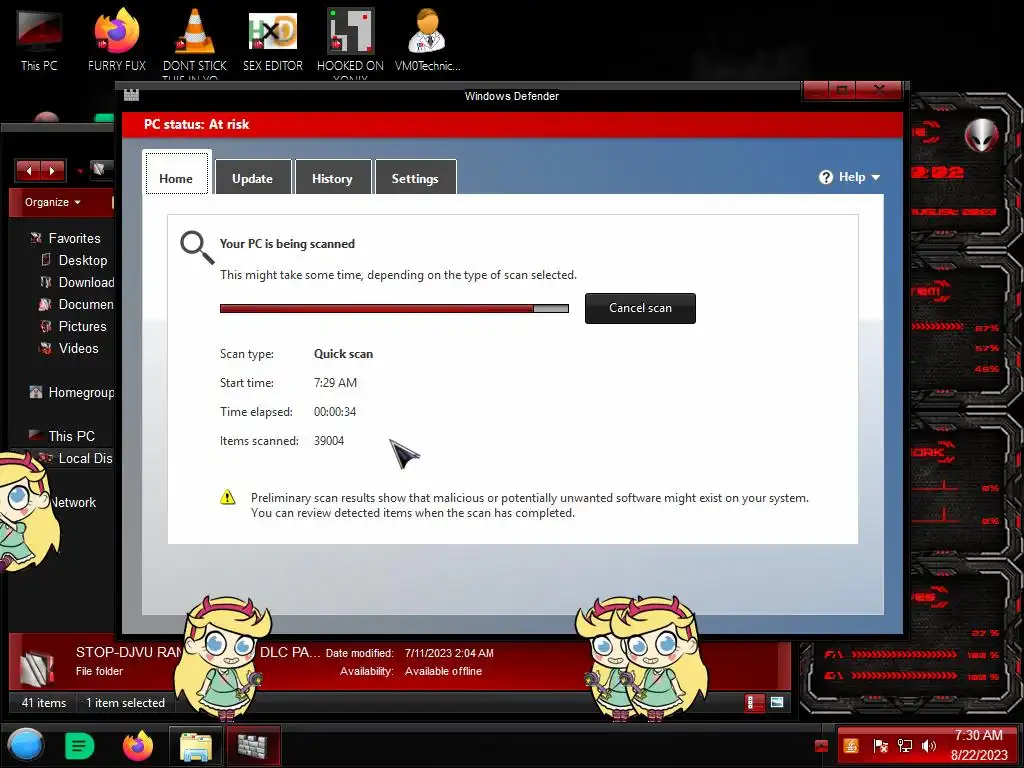Switch to the Home tab
Screen dimensions: 1024x768
tap(176, 174)
